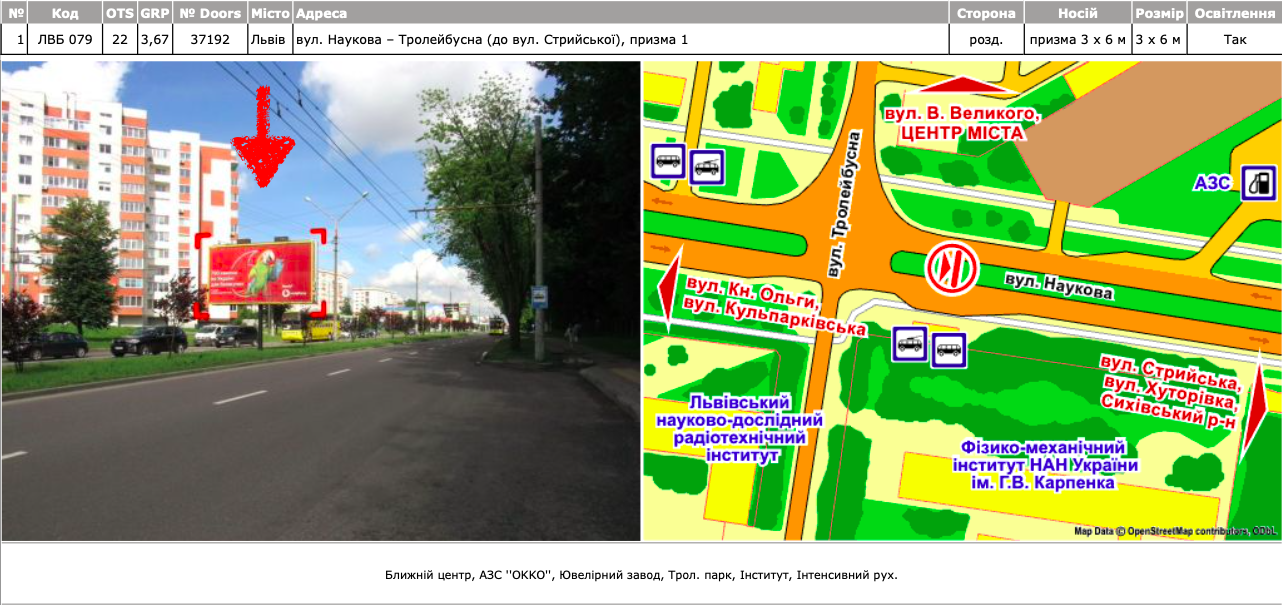The height and width of the screenshot is (605, 1282).
Task: Click the Код column header
Action: click(x=66, y=13)
